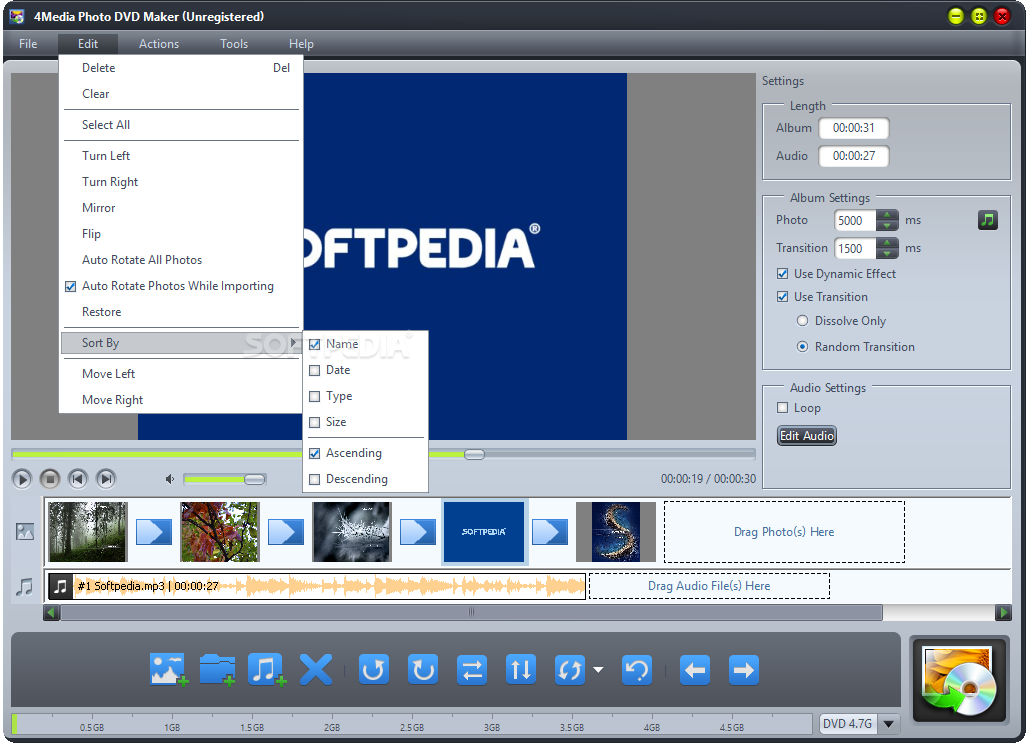Image resolution: width=1026 pixels, height=743 pixels.
Task: Click the rotate right toolbar icon
Action: click(x=423, y=670)
